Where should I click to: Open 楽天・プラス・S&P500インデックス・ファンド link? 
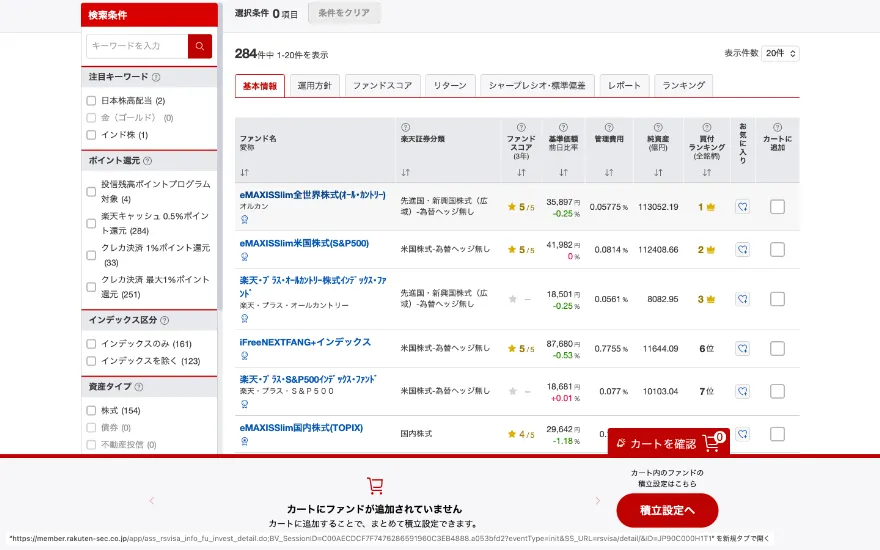(308, 379)
